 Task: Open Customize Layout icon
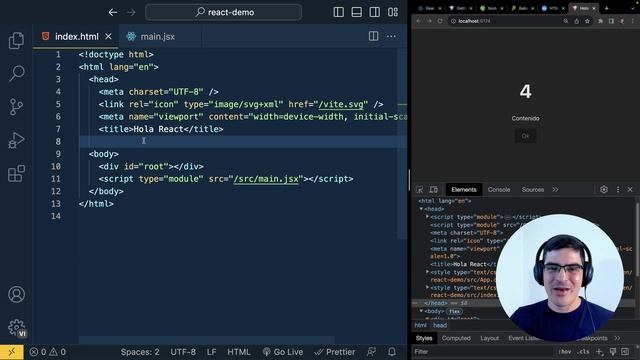click(393, 12)
